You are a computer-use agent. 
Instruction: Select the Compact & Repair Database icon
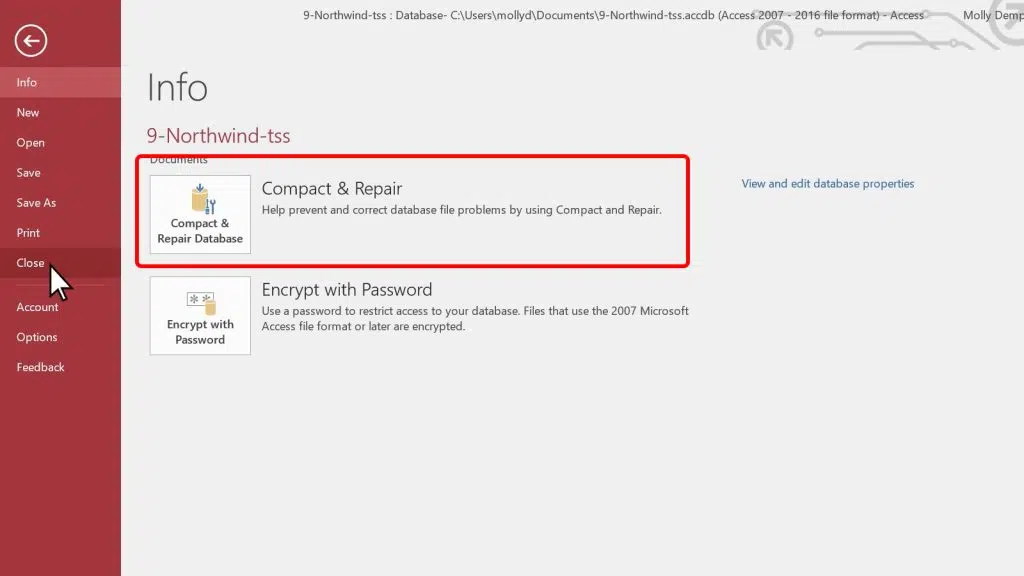(199, 214)
